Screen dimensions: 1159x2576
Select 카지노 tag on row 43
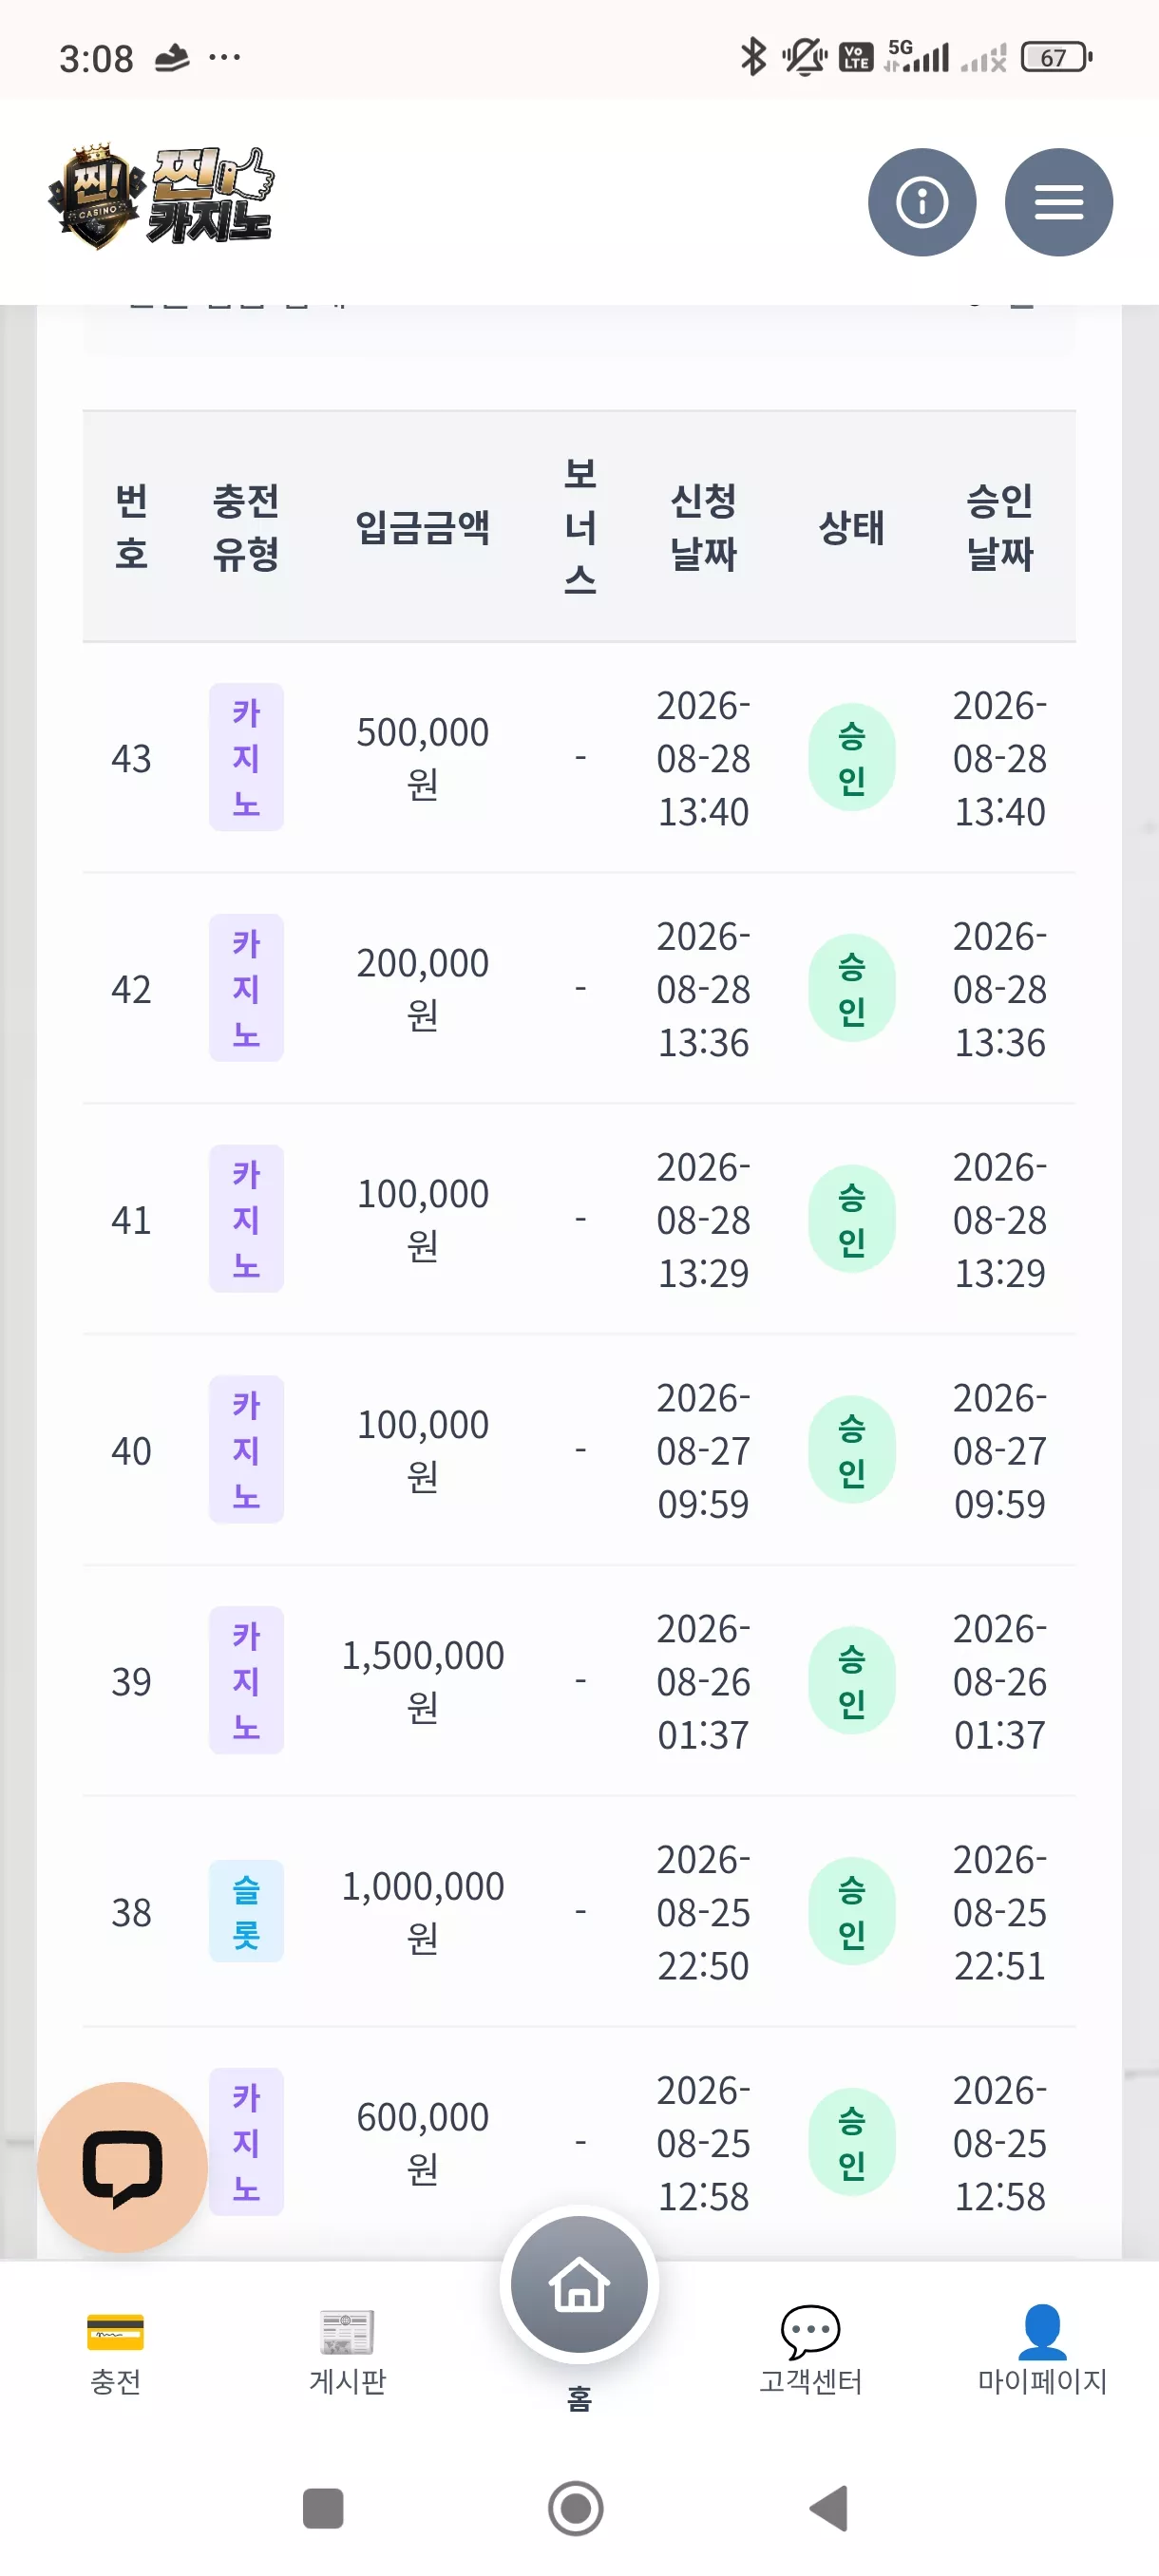(246, 757)
